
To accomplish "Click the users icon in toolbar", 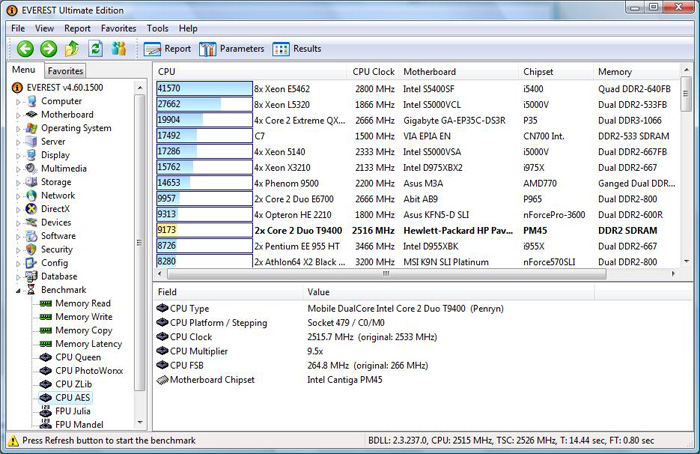I will 119,48.
